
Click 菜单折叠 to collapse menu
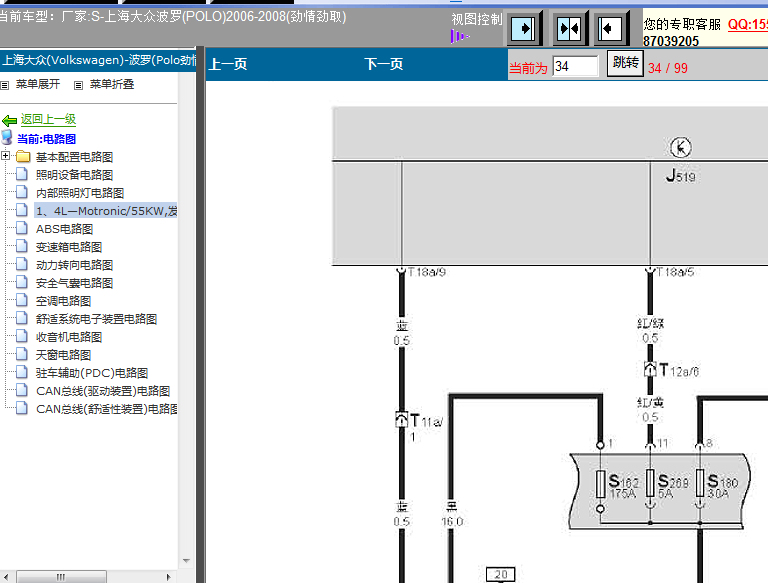coord(112,84)
